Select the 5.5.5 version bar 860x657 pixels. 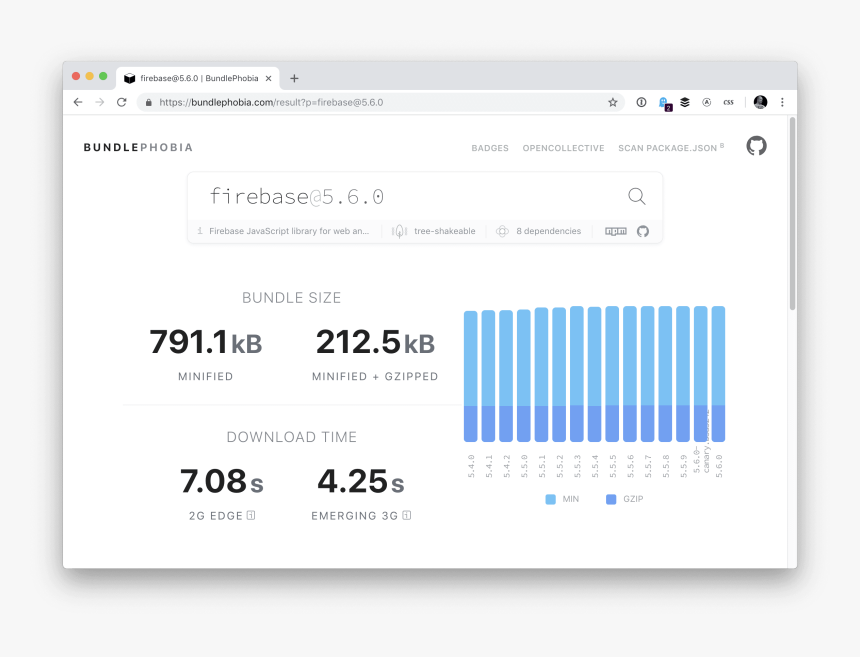coord(612,374)
